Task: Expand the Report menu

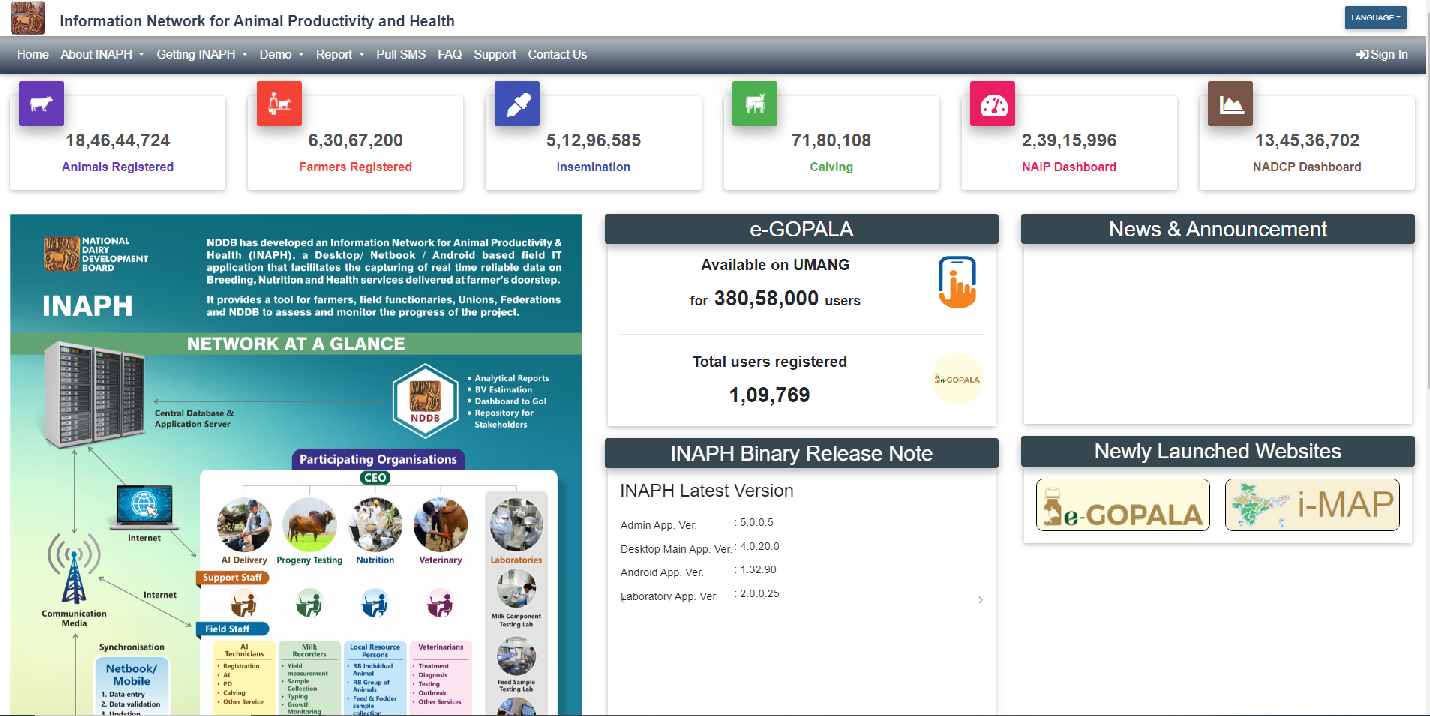Action: tap(341, 55)
